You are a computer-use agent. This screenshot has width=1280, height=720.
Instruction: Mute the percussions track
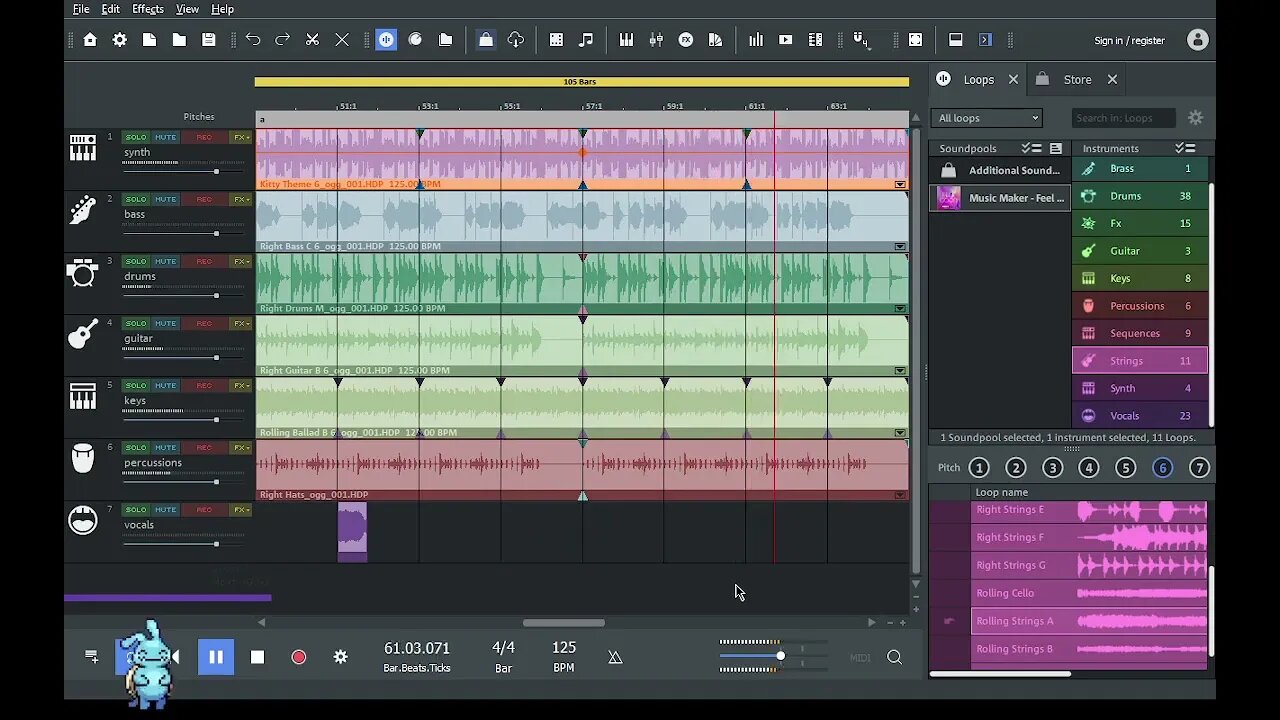165,447
